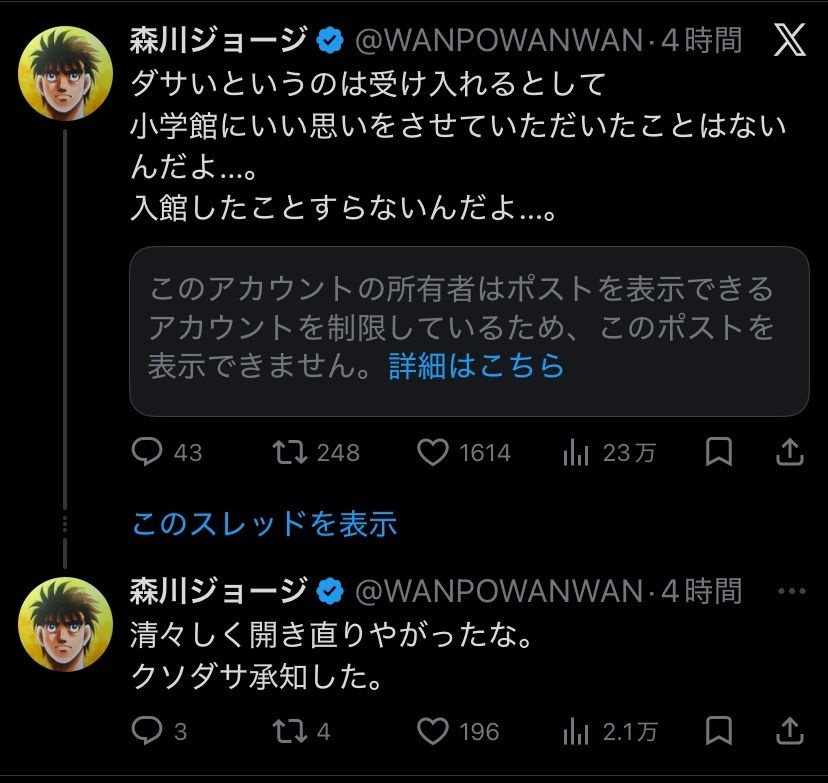Bookmark the first post
This screenshot has width=828, height=783.
718,453
